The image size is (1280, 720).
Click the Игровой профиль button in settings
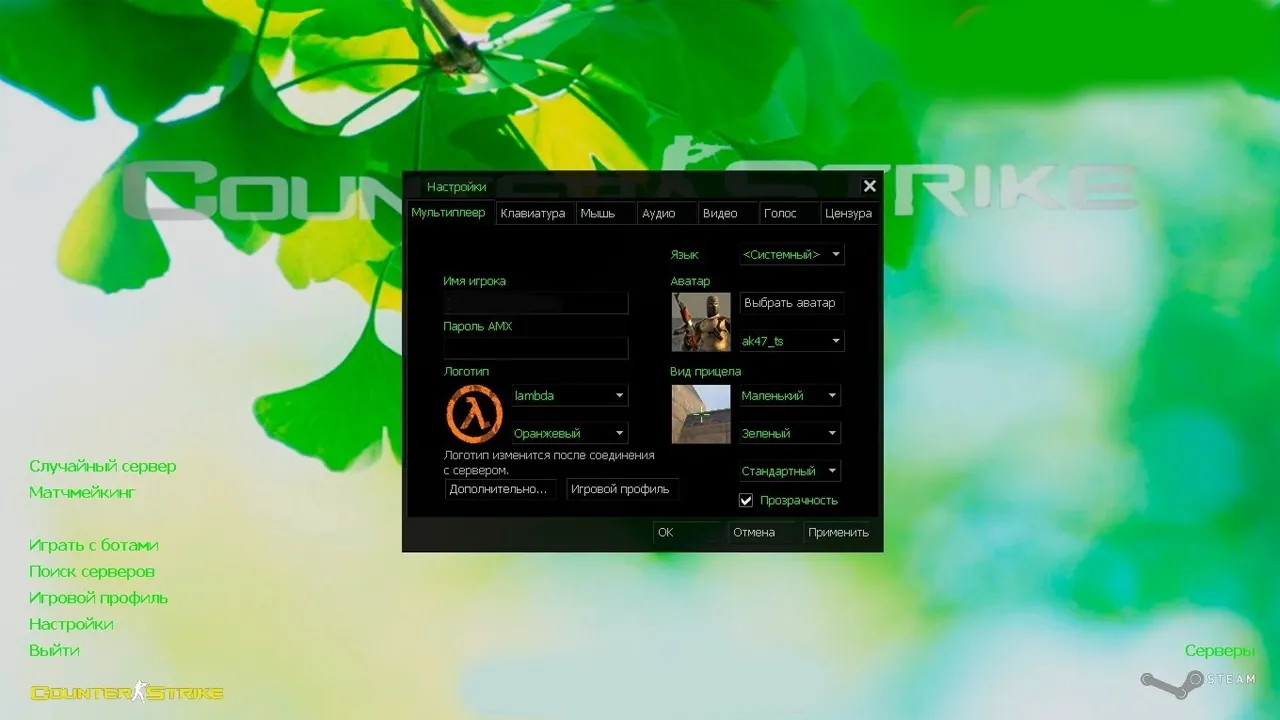click(x=621, y=489)
